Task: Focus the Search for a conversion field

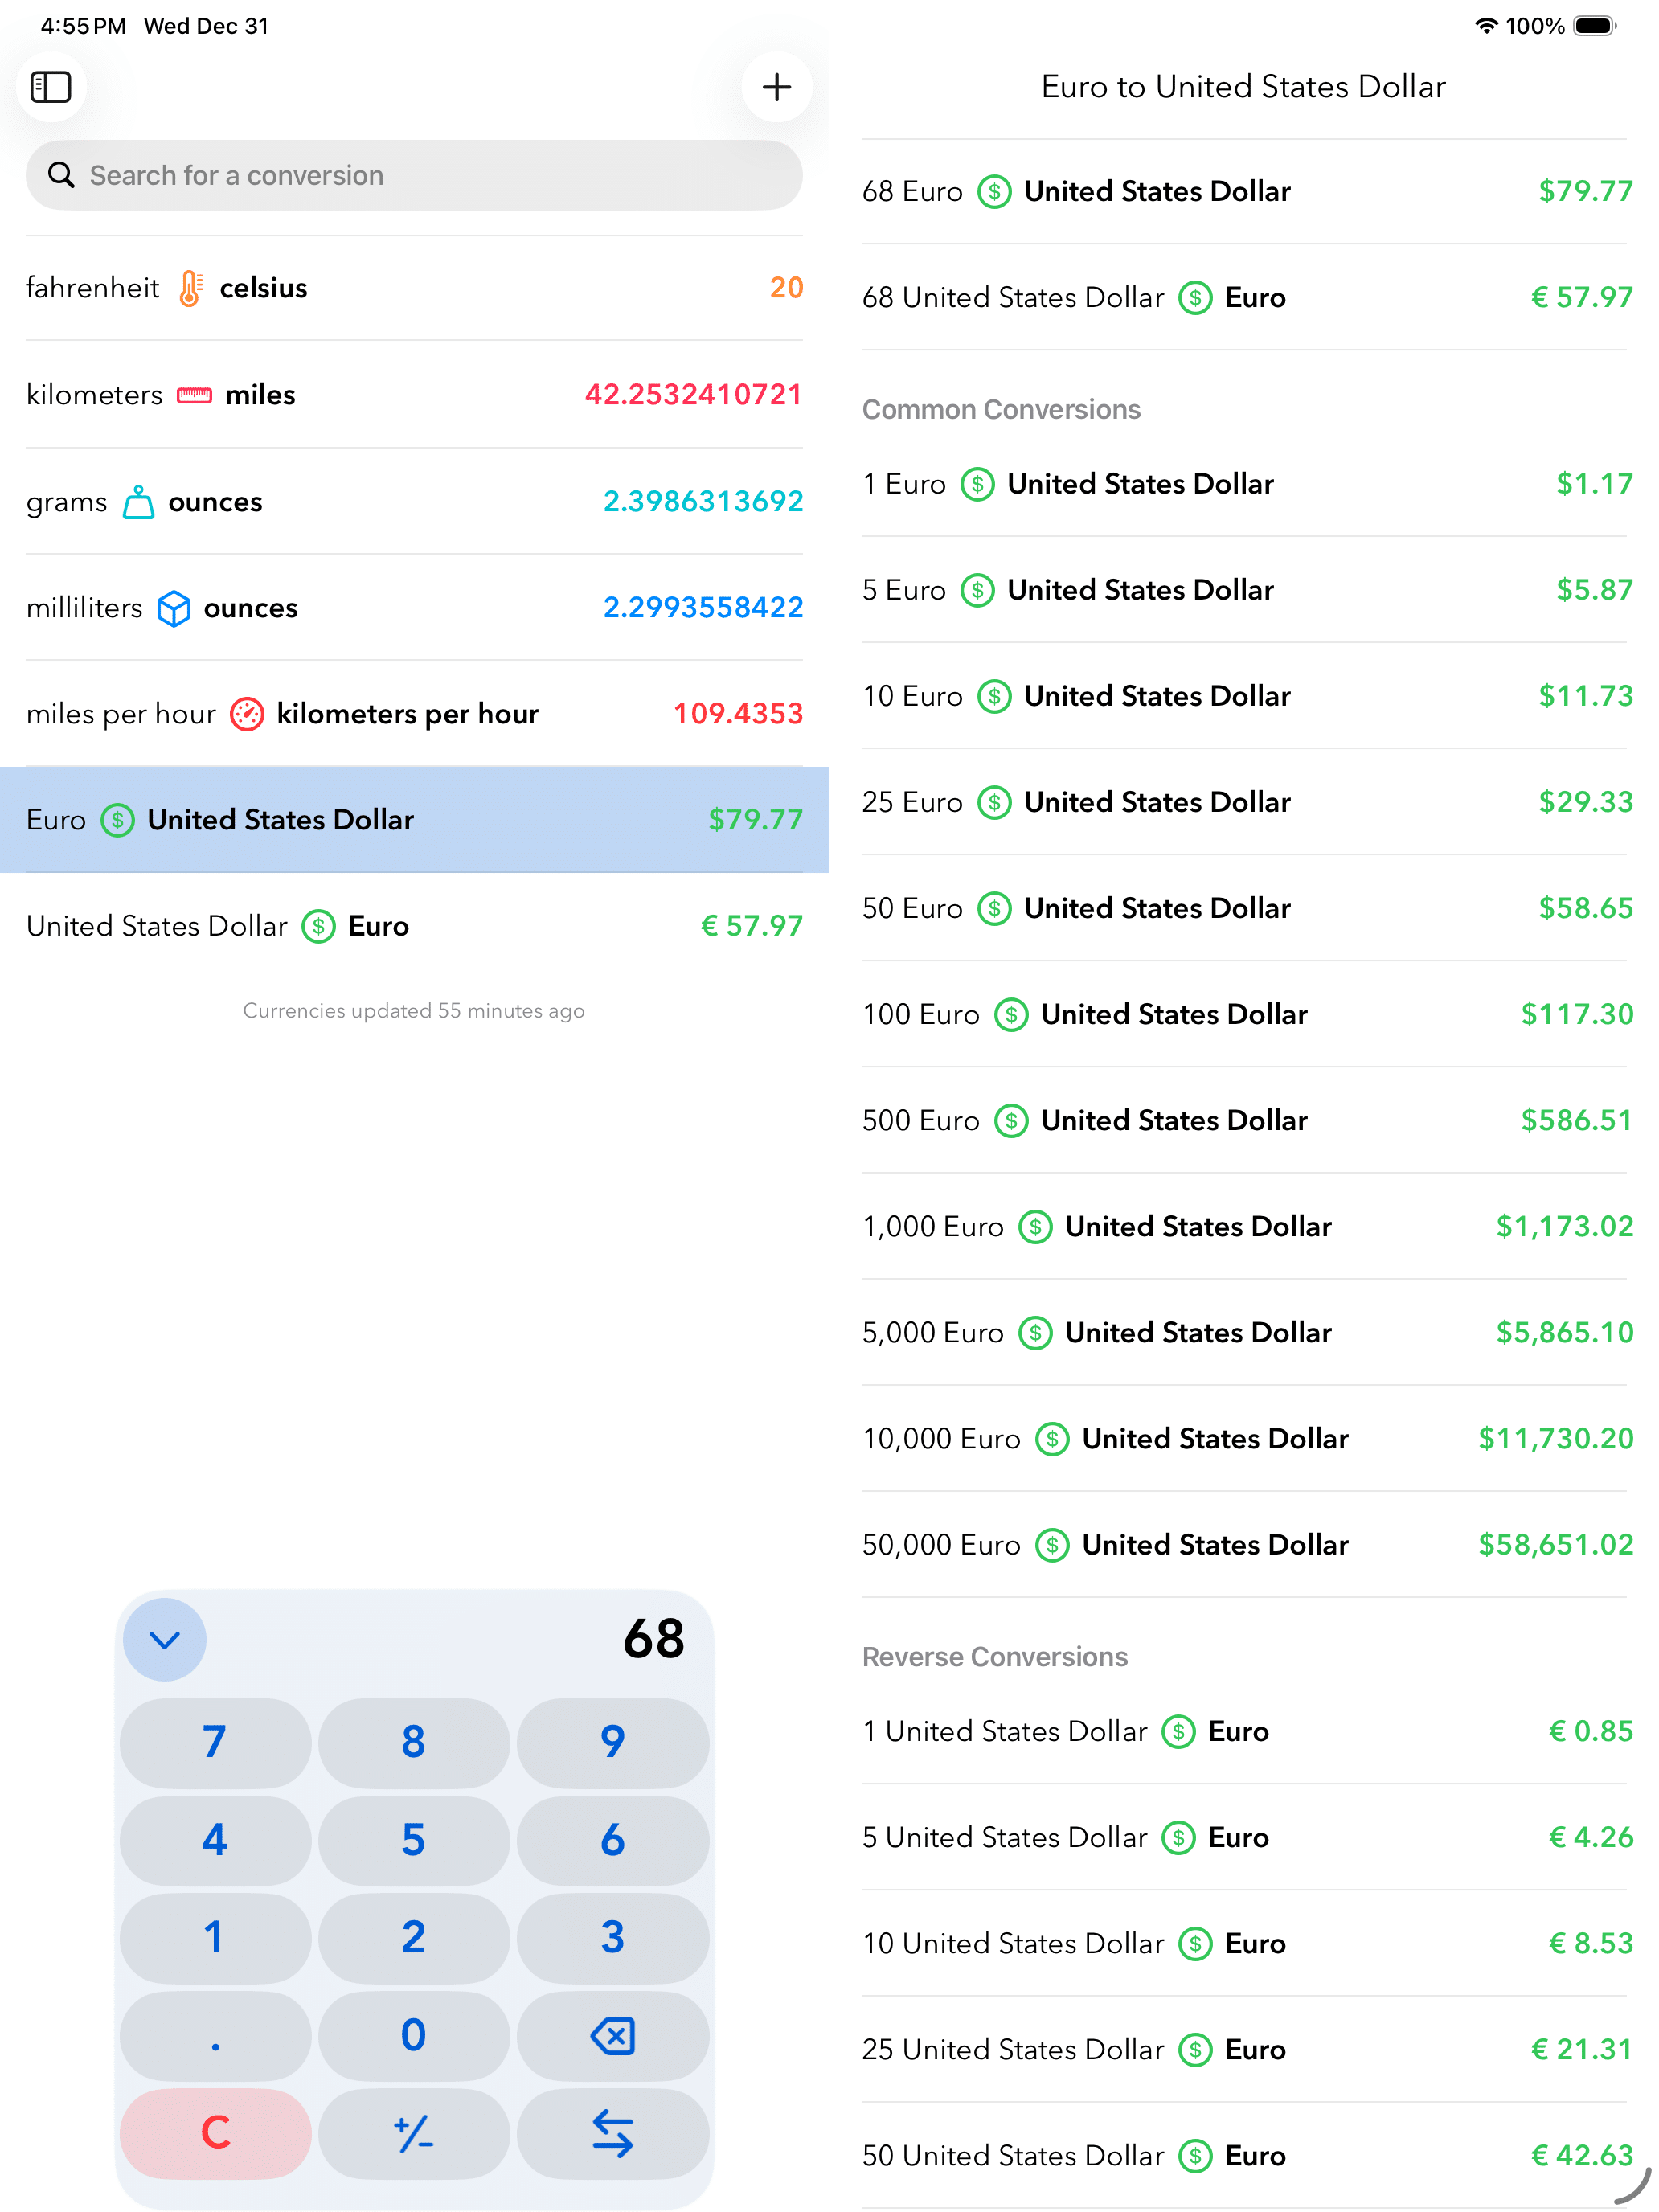Action: [x=414, y=176]
